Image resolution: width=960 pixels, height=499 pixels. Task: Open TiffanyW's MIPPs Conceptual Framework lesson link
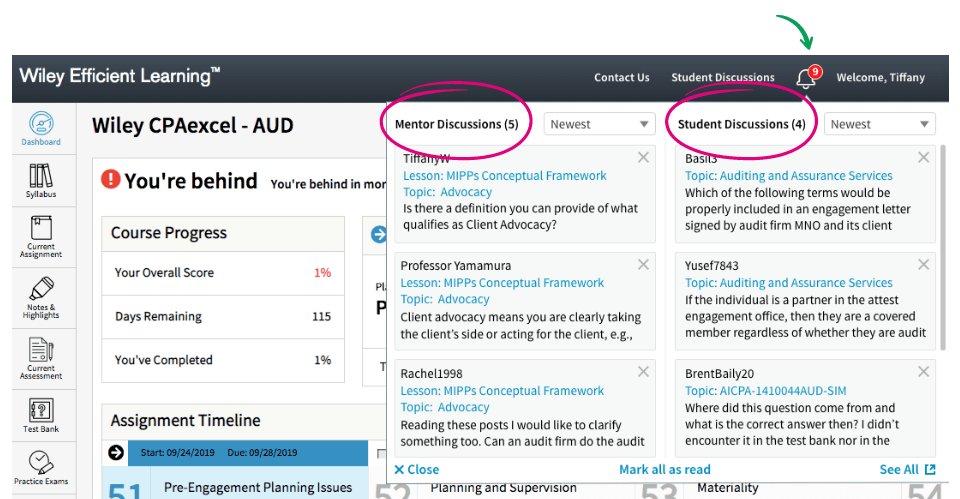(x=504, y=176)
